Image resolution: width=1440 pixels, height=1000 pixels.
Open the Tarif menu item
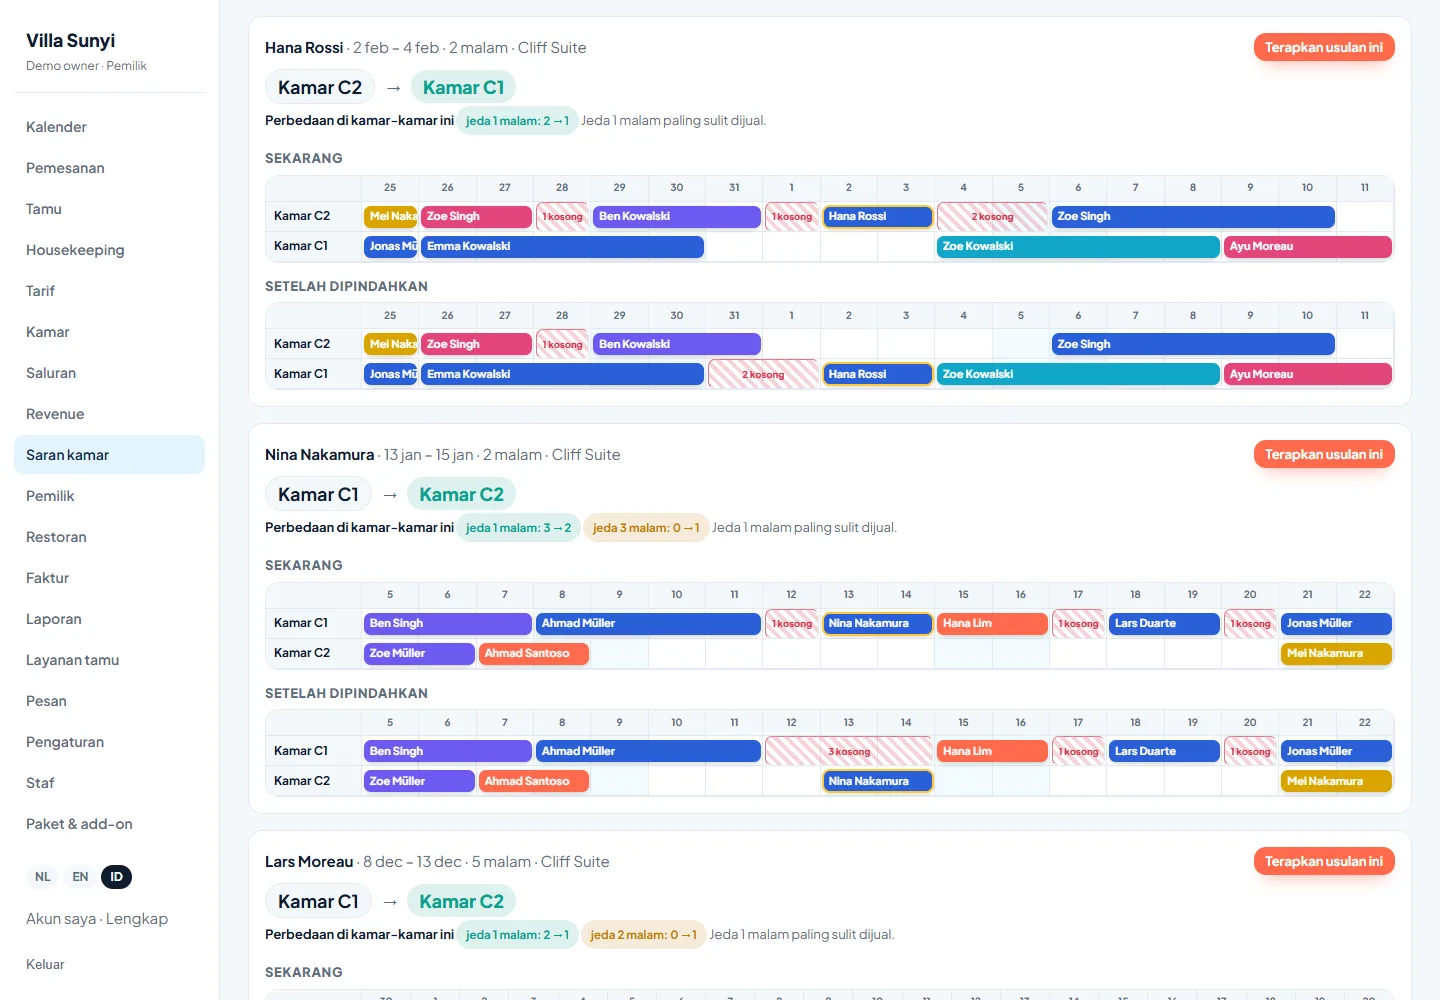coord(109,291)
